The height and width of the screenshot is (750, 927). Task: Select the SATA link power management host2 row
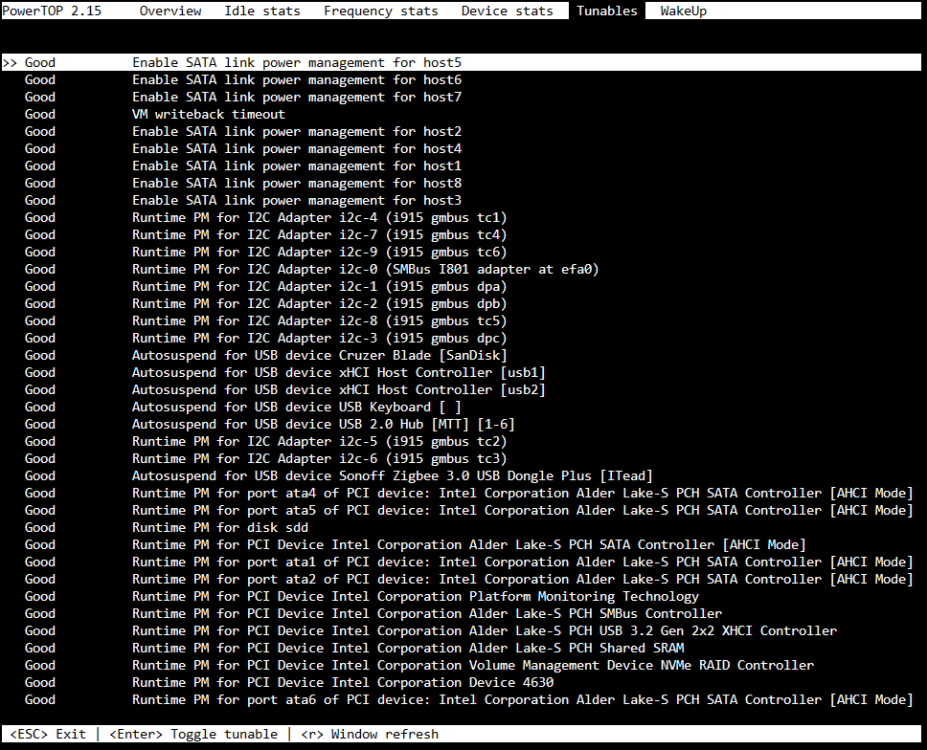[x=461, y=131]
